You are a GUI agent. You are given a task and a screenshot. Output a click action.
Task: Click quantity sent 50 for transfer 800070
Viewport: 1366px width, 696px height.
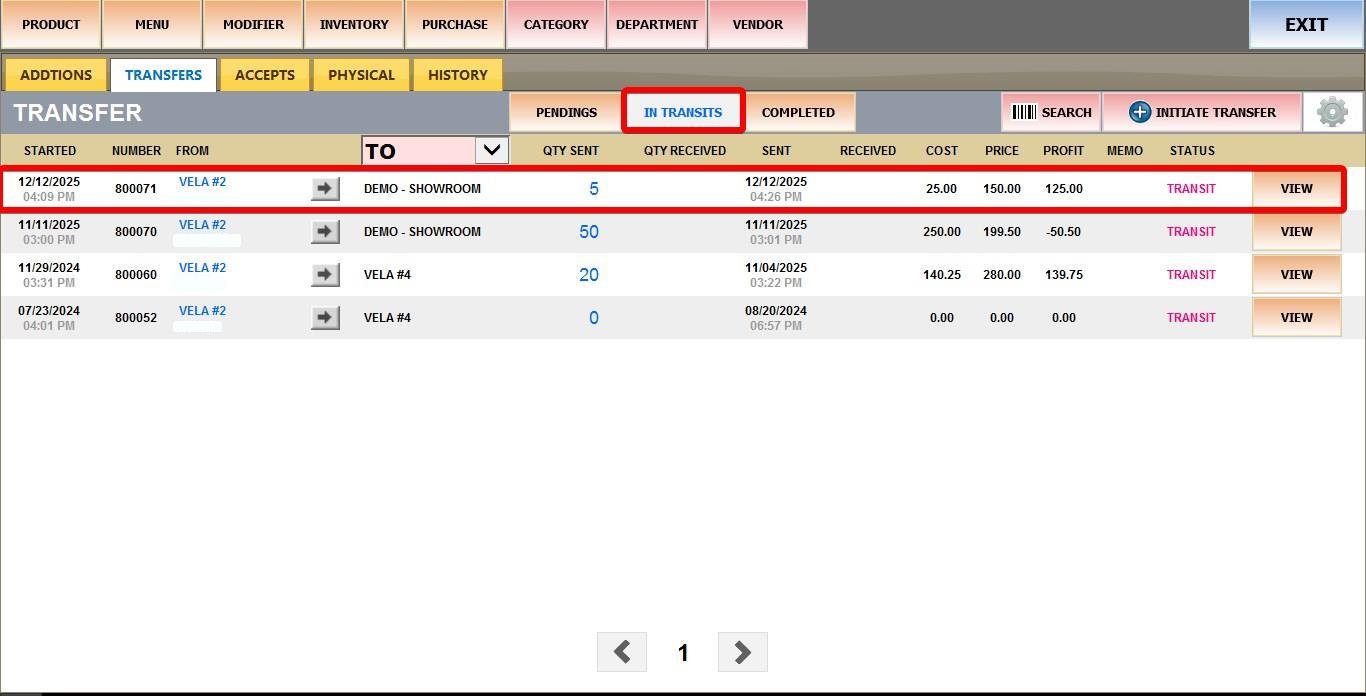pyautogui.click(x=589, y=232)
